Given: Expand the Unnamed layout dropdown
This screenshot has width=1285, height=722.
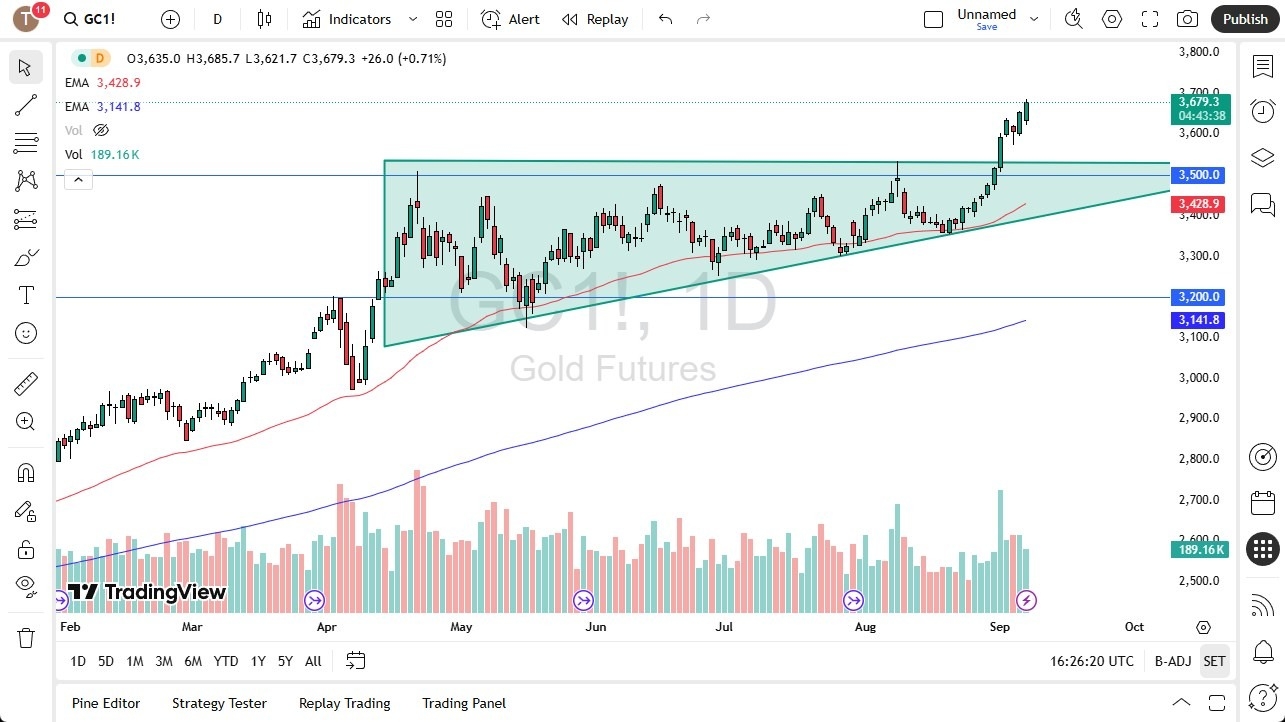Looking at the screenshot, I should 1034,17.
